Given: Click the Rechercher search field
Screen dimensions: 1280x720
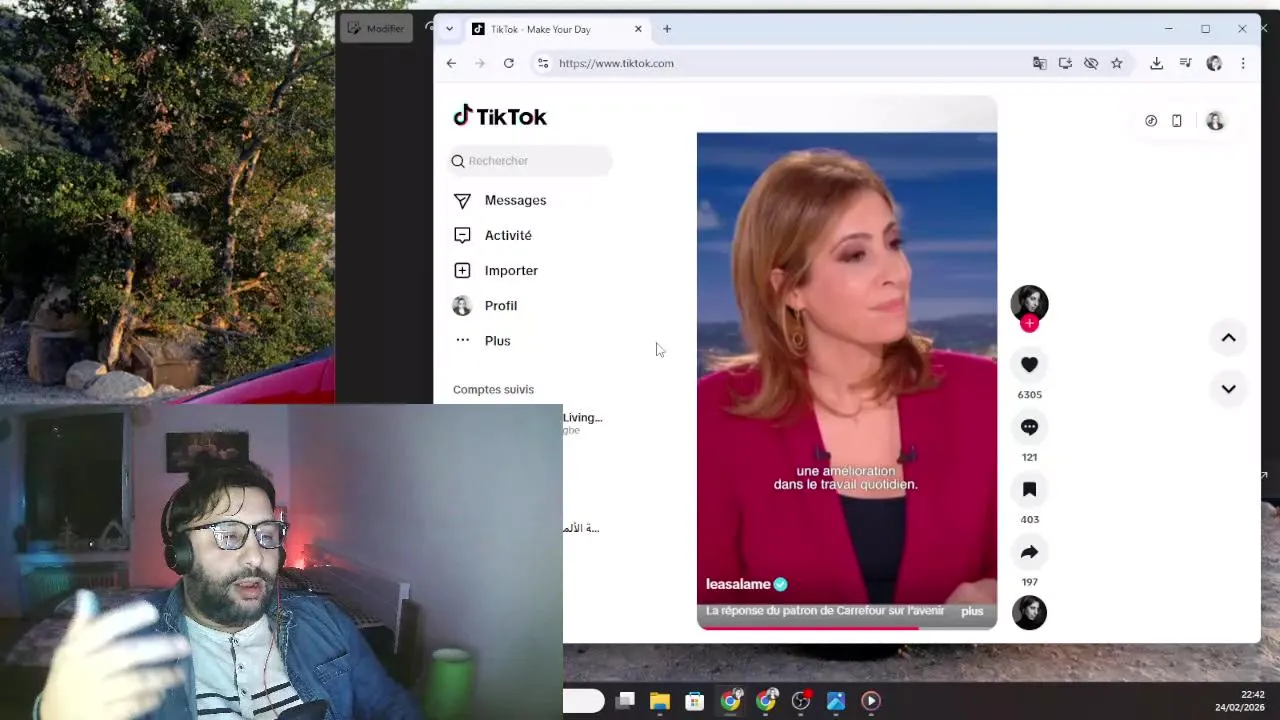Looking at the screenshot, I should 530,161.
